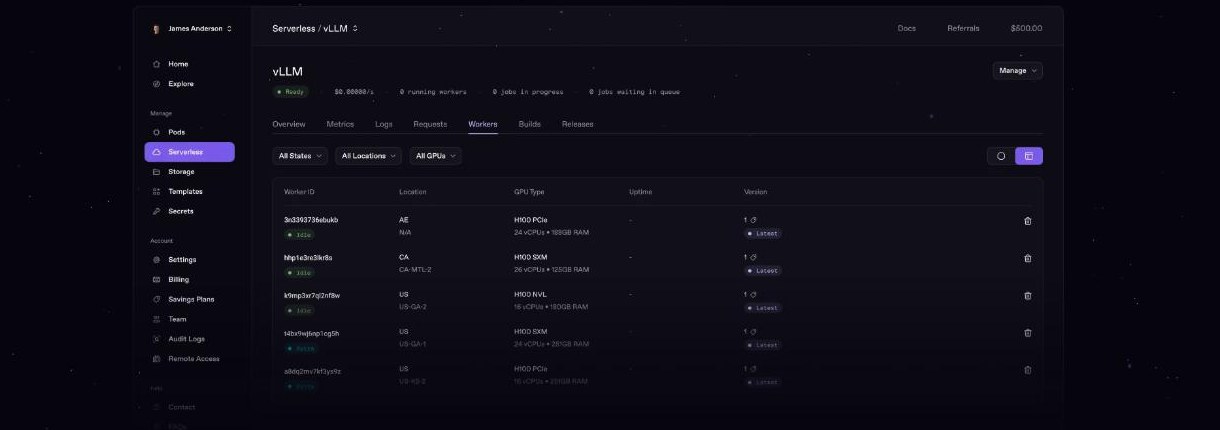Click Idle status of worker hhp1e3re3lkr8s
Screen dimensions: 1220x430
300,272
